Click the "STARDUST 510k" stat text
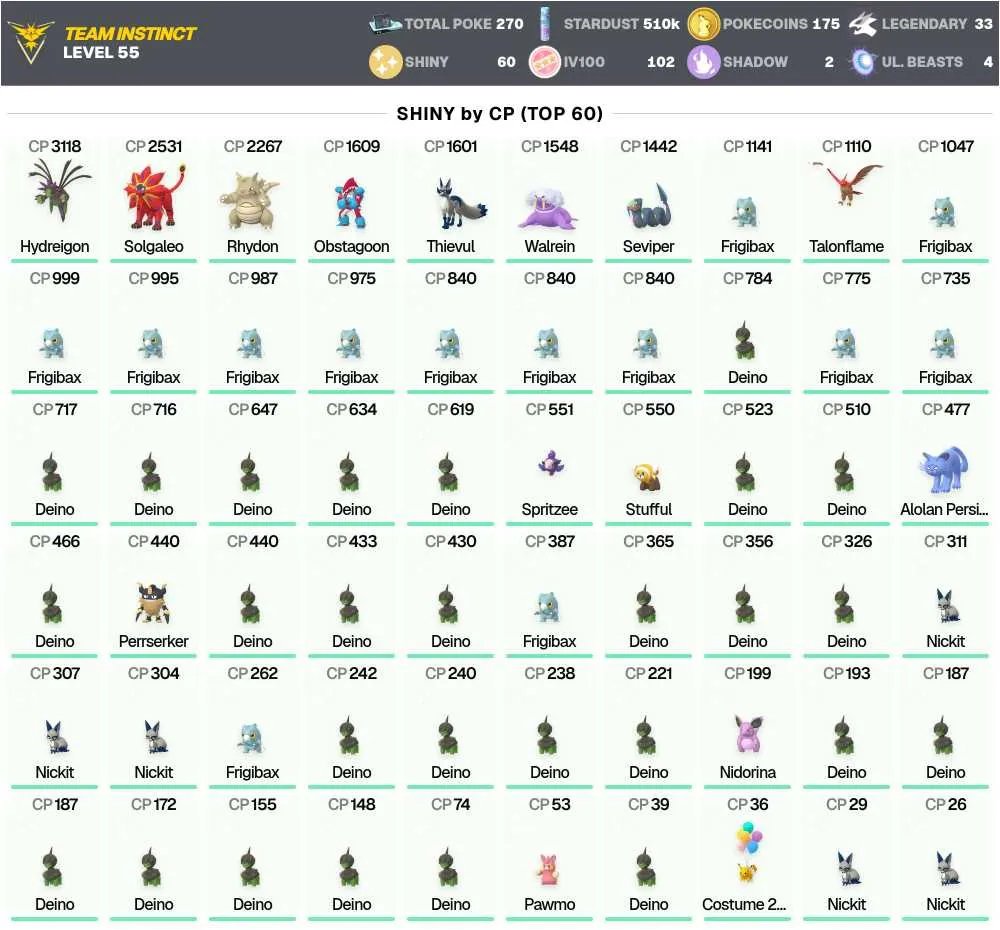Viewport: 1000px width, 930px height. coord(622,24)
